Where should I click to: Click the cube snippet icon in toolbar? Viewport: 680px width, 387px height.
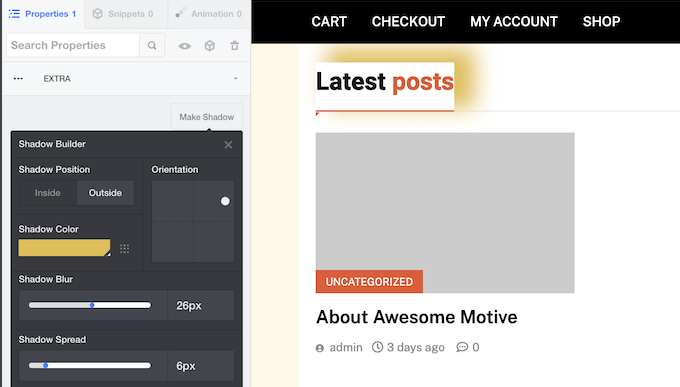click(210, 46)
